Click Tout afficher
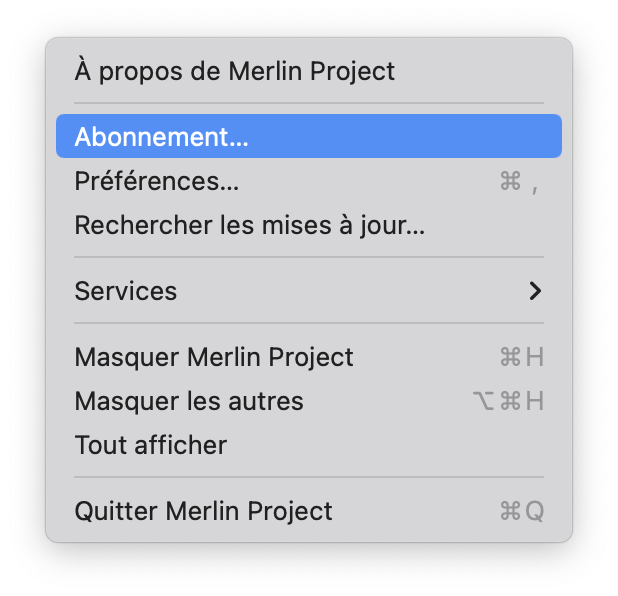The image size is (618, 596). [151, 445]
